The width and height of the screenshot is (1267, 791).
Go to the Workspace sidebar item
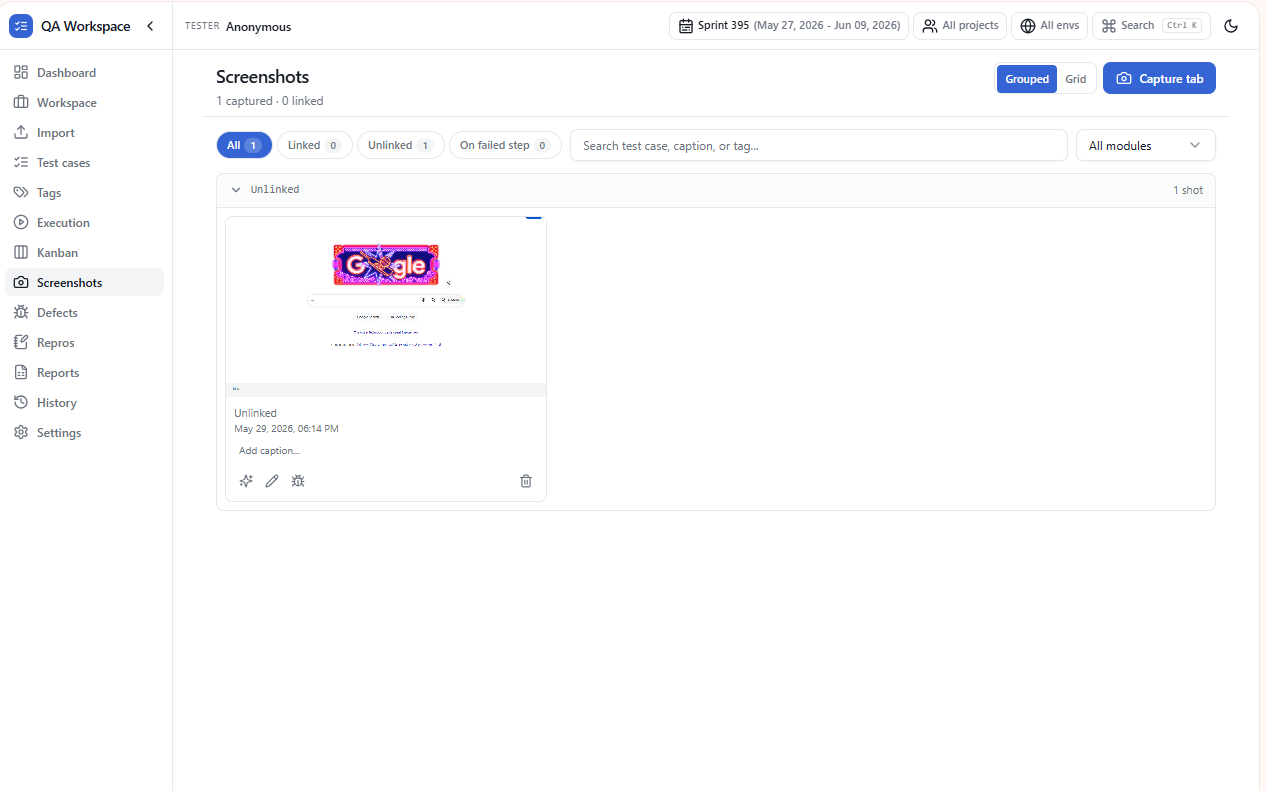tap(85, 103)
